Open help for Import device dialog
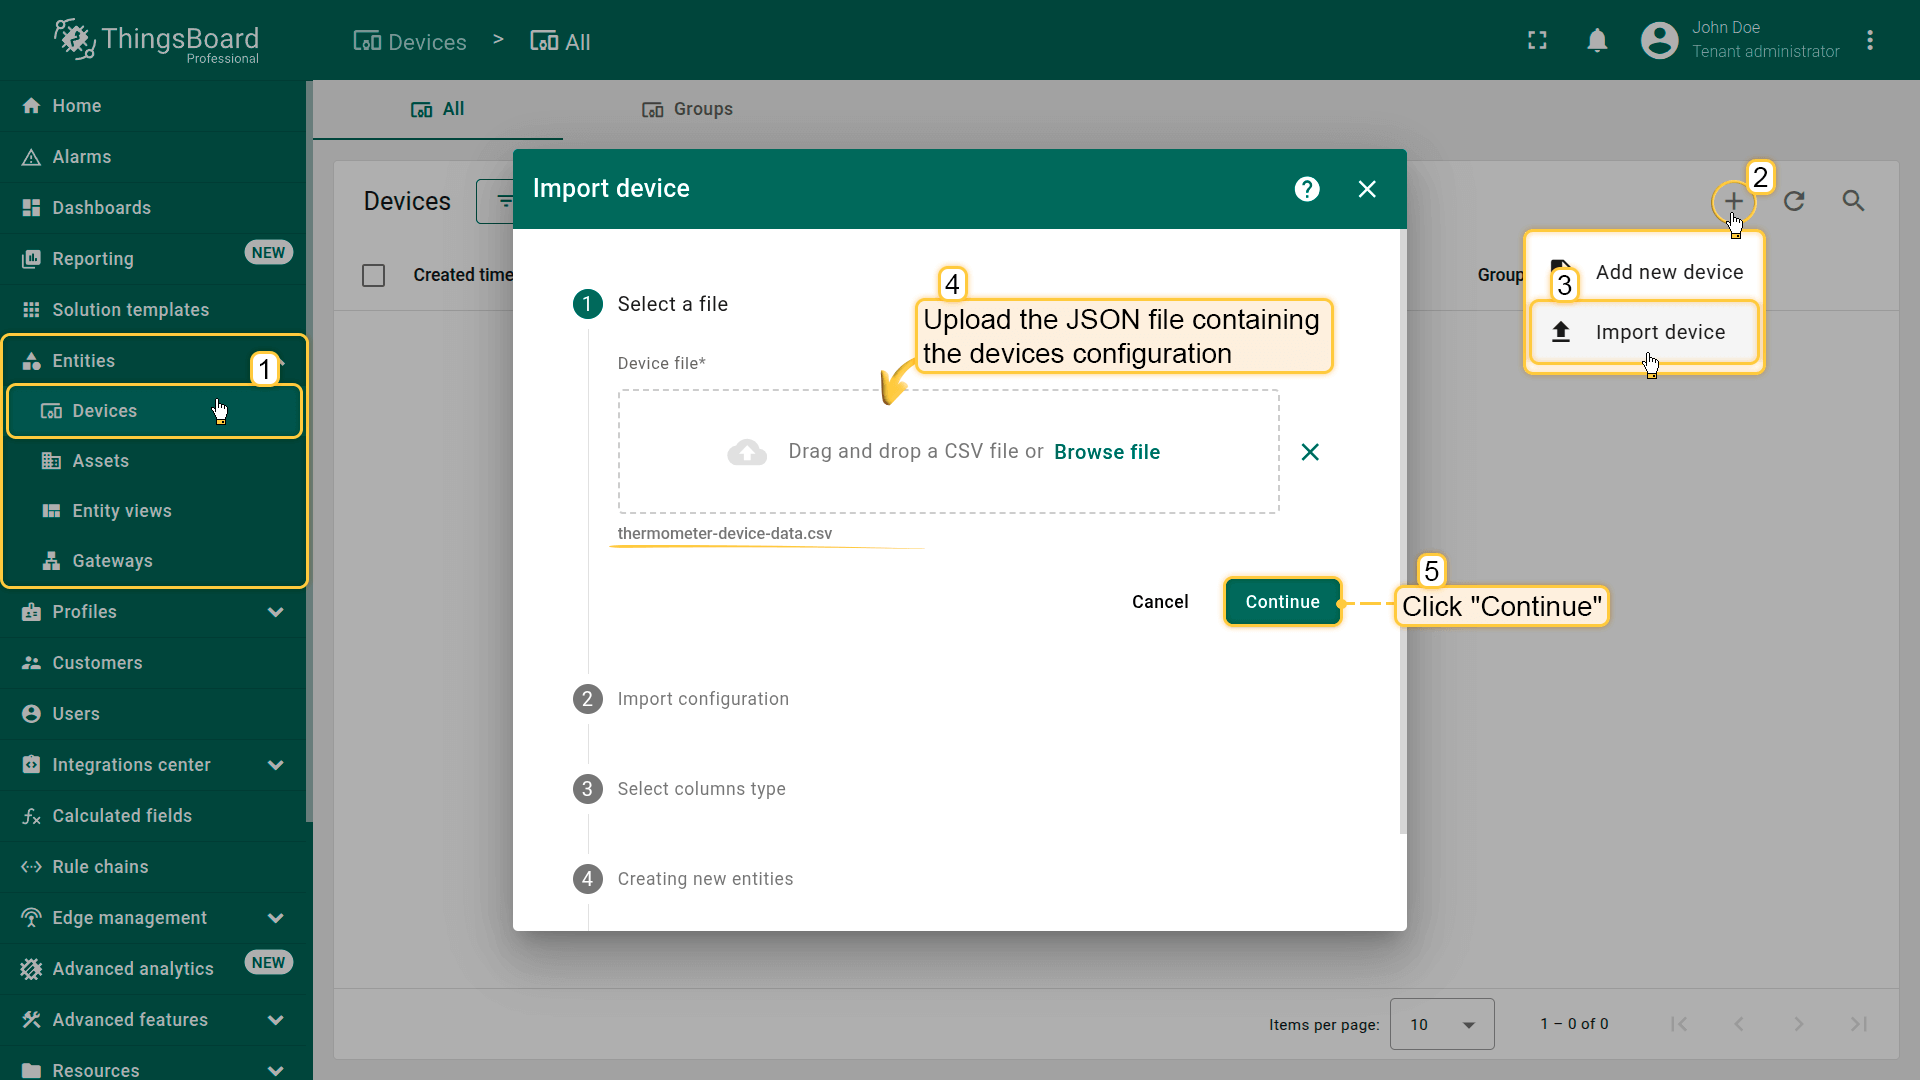1920x1080 pixels. coord(1307,189)
